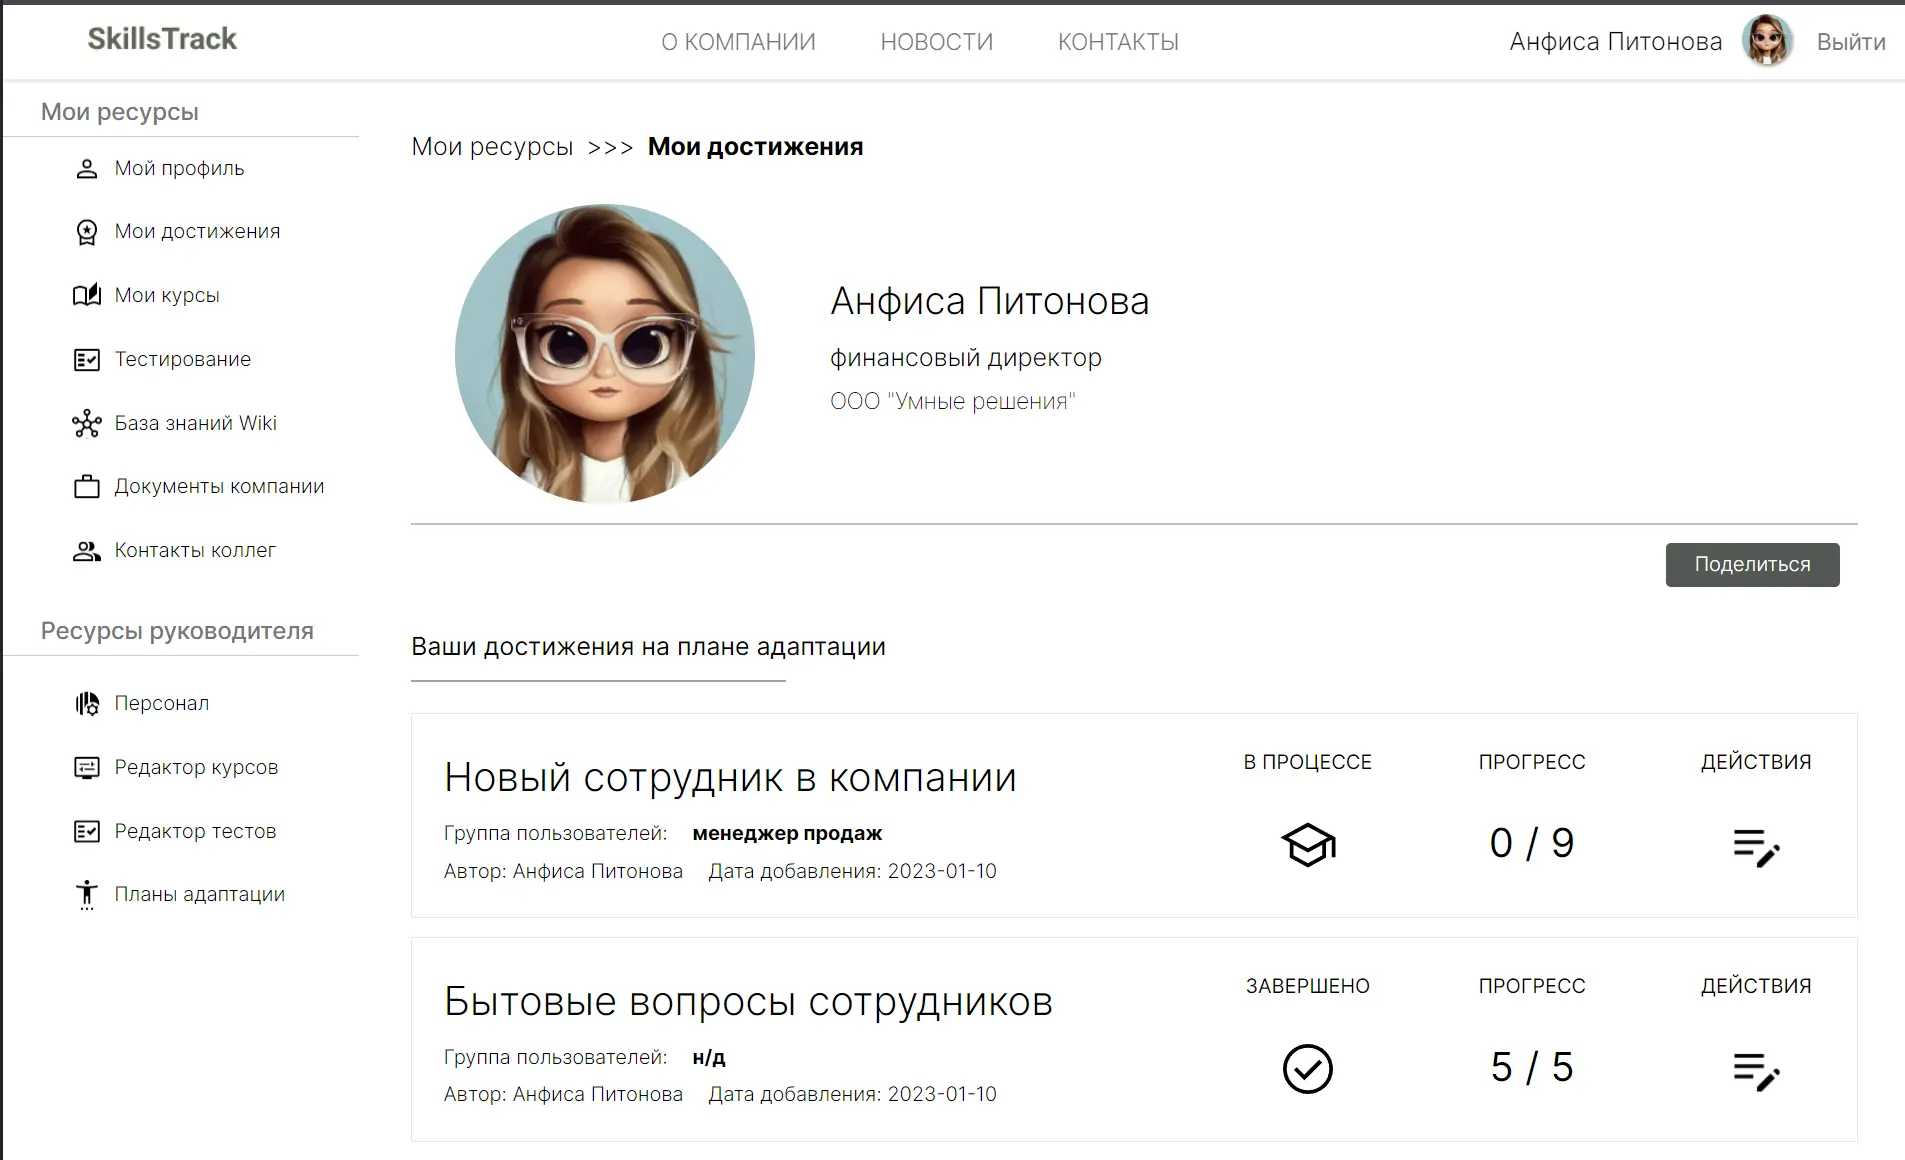Select the 'Документы компании' briefcase icon

(87, 487)
